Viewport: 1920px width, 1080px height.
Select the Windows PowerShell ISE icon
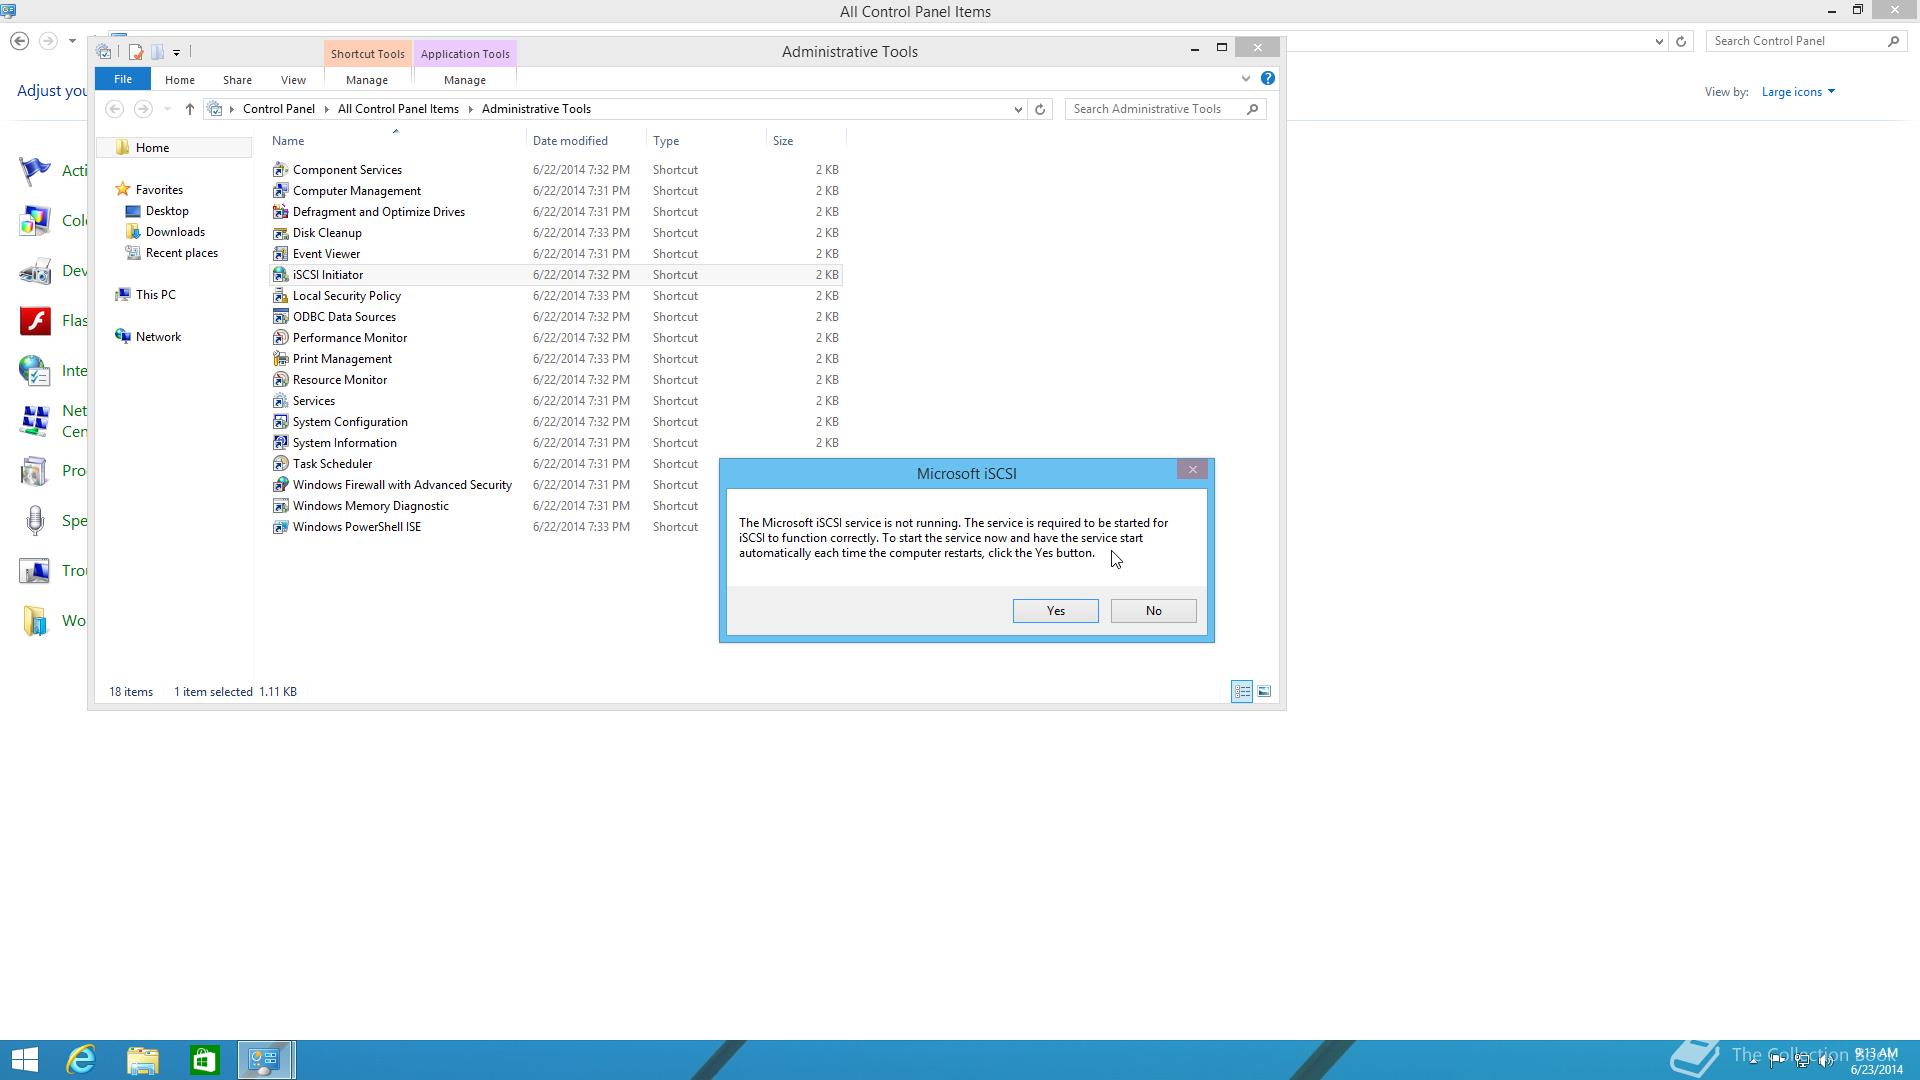tap(280, 527)
